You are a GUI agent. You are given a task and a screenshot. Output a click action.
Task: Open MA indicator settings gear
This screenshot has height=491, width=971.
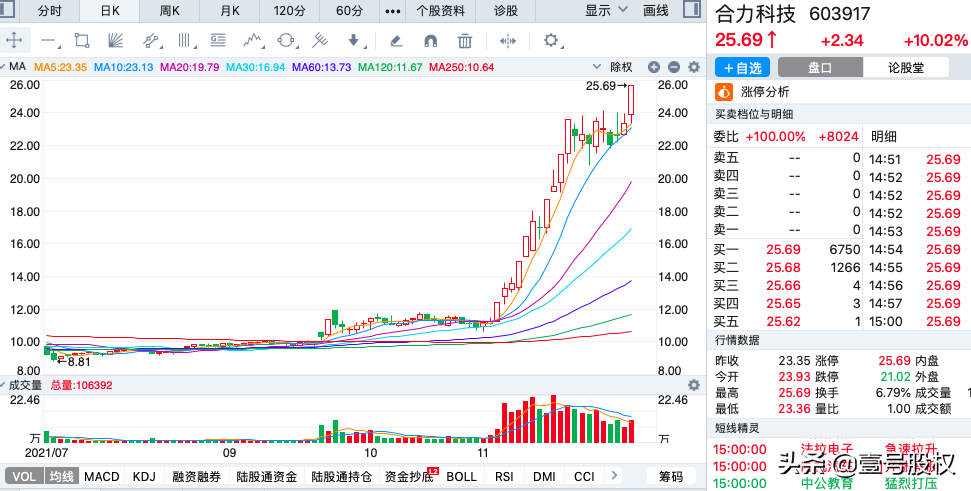coord(694,67)
